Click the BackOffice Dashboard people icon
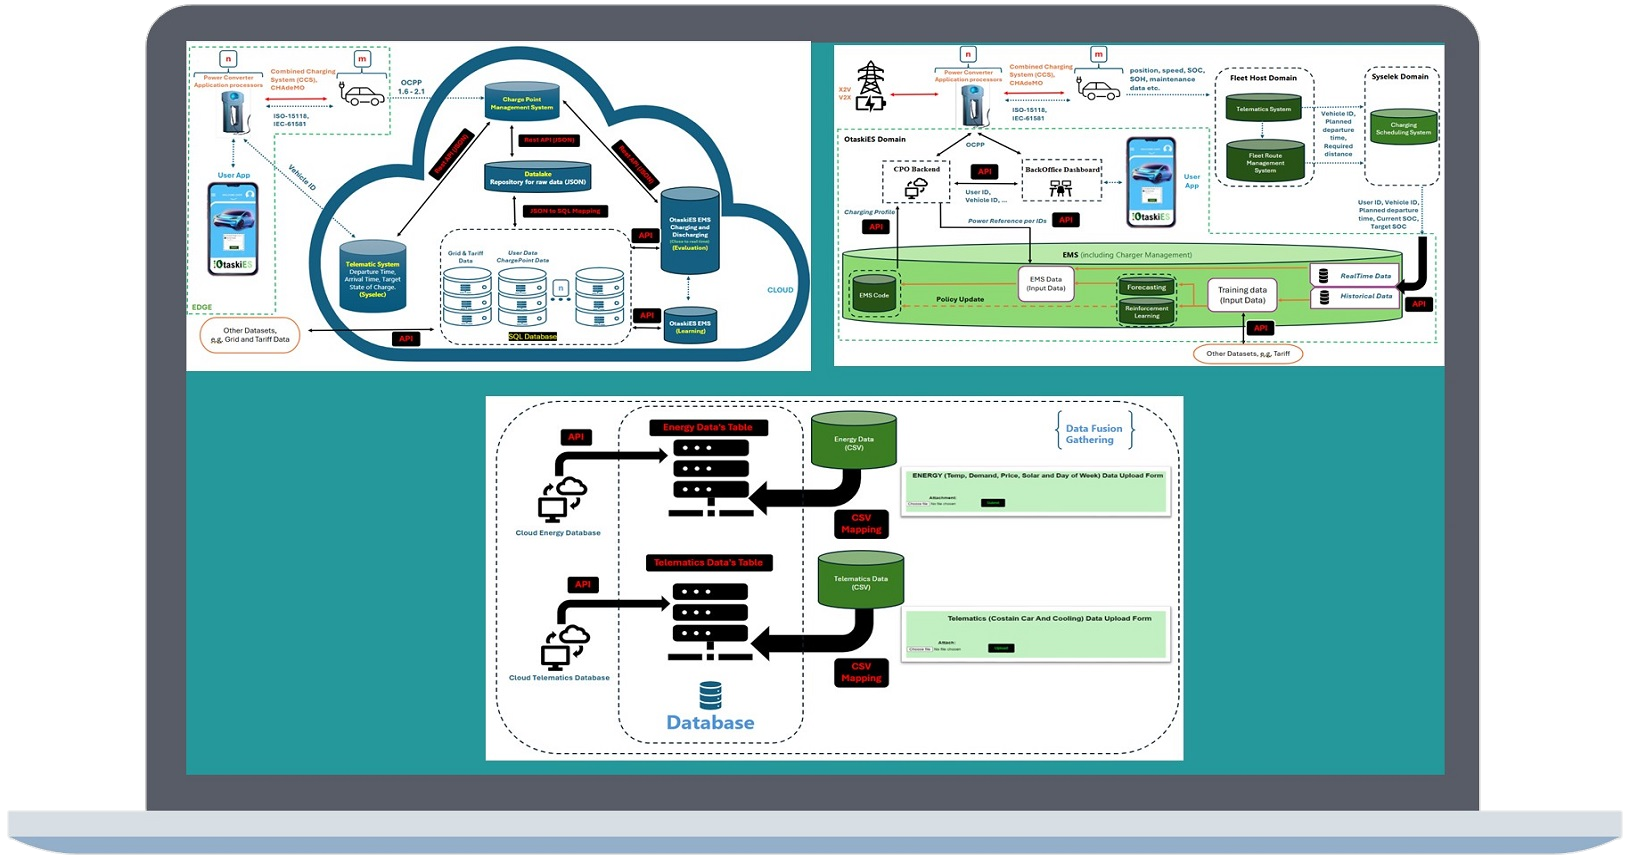Image resolution: width=1630 pixels, height=860 pixels. point(1060,187)
